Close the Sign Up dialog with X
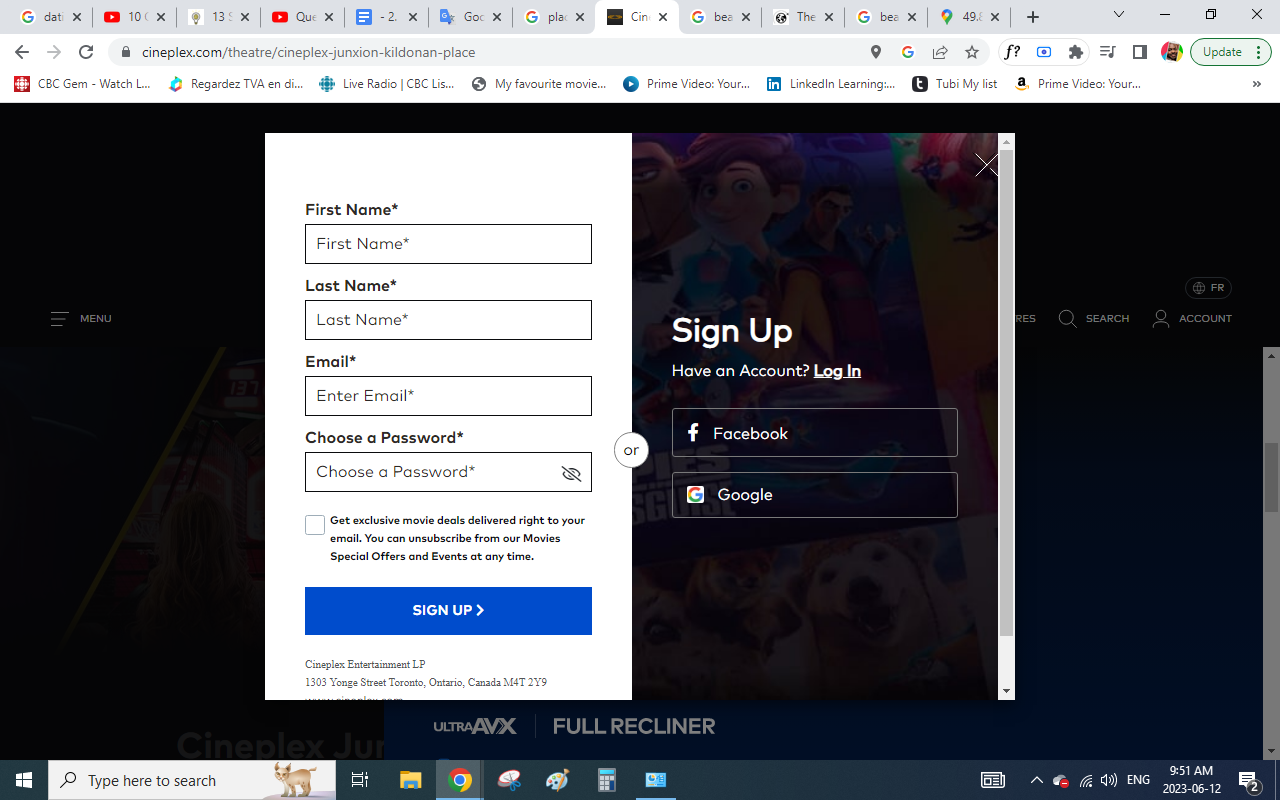The width and height of the screenshot is (1280, 800). click(986, 165)
